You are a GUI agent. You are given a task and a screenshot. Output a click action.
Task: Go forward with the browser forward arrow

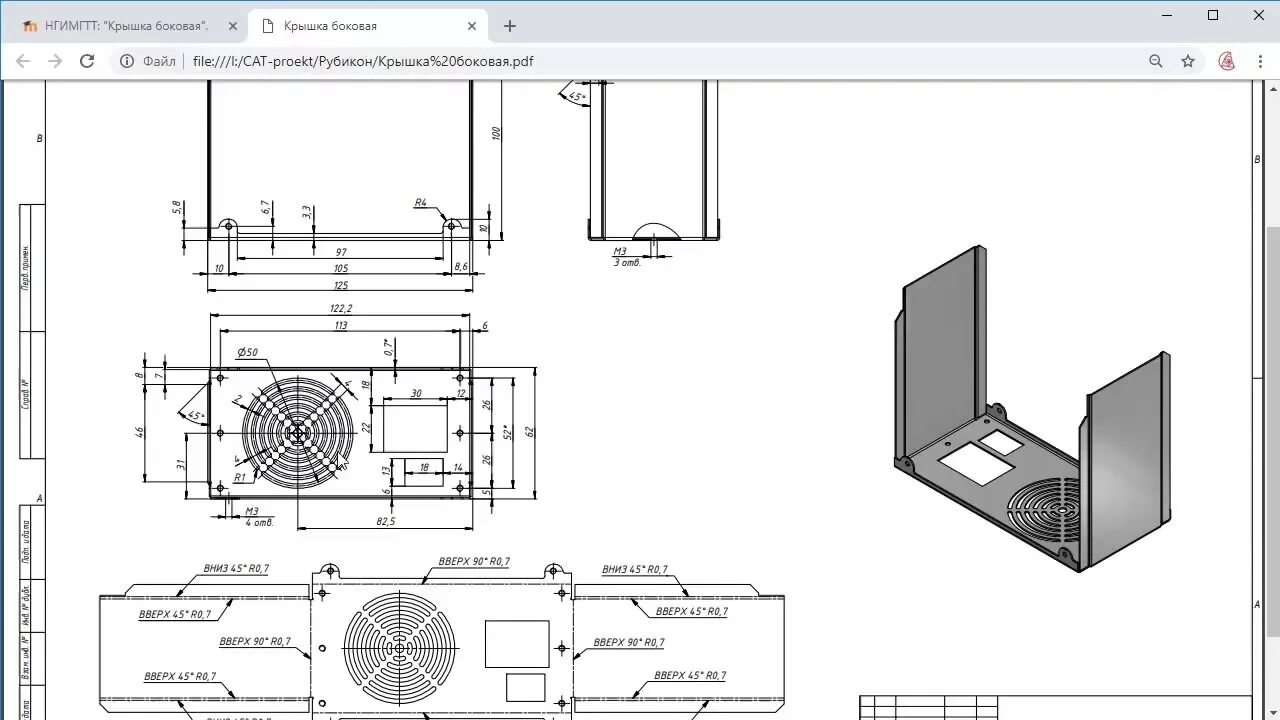tap(55, 61)
